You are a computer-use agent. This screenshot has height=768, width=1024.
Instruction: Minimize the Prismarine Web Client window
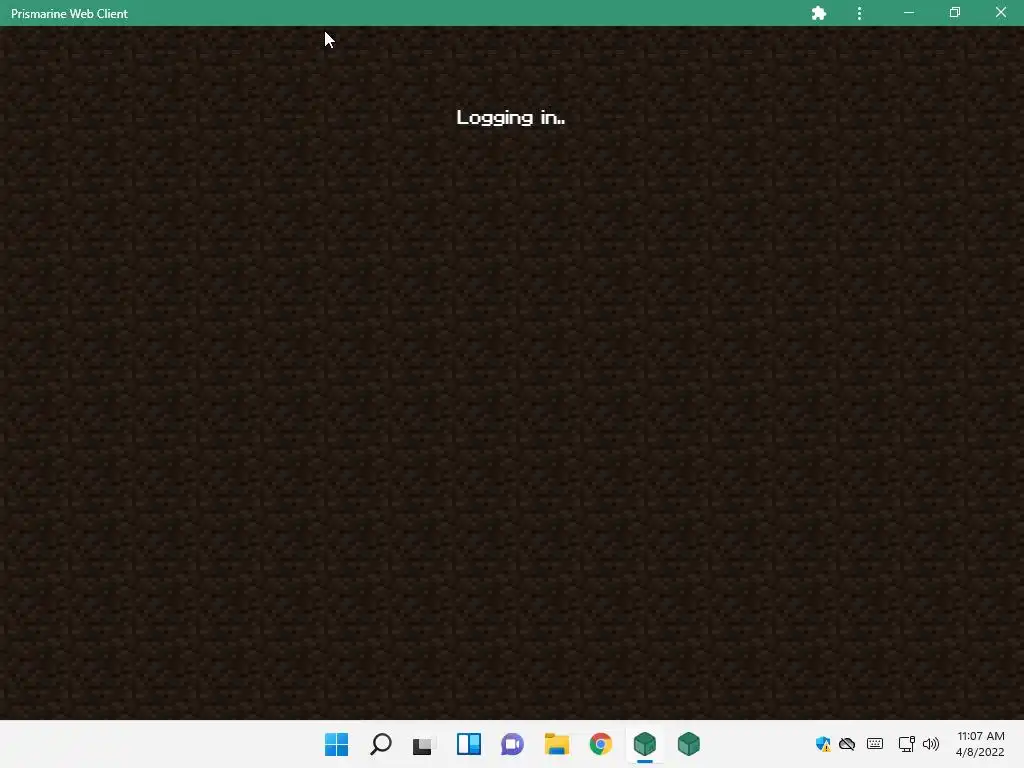[908, 13]
